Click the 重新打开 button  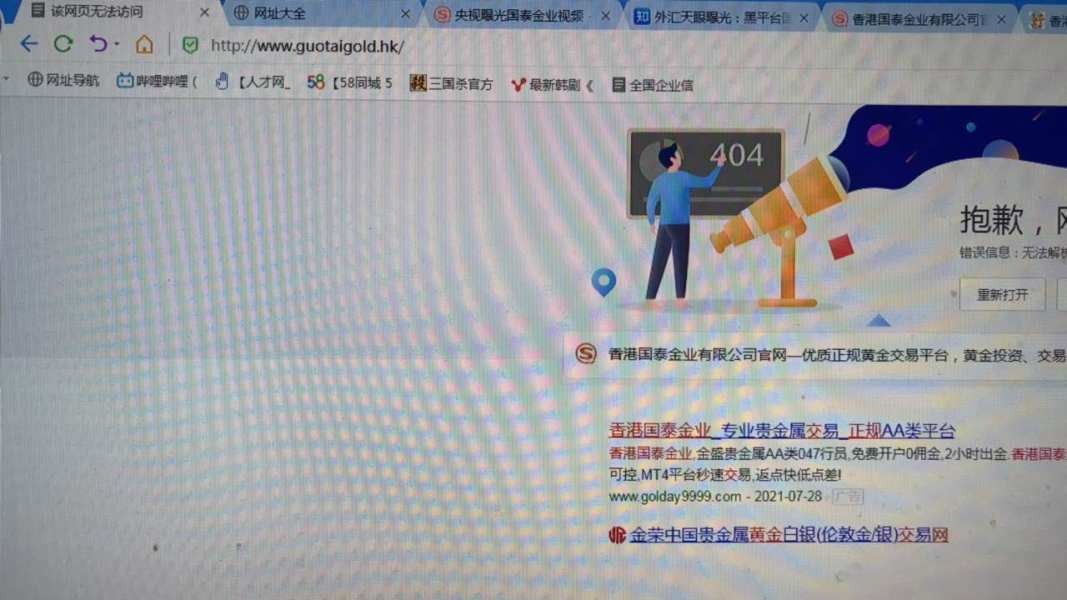[1002, 295]
